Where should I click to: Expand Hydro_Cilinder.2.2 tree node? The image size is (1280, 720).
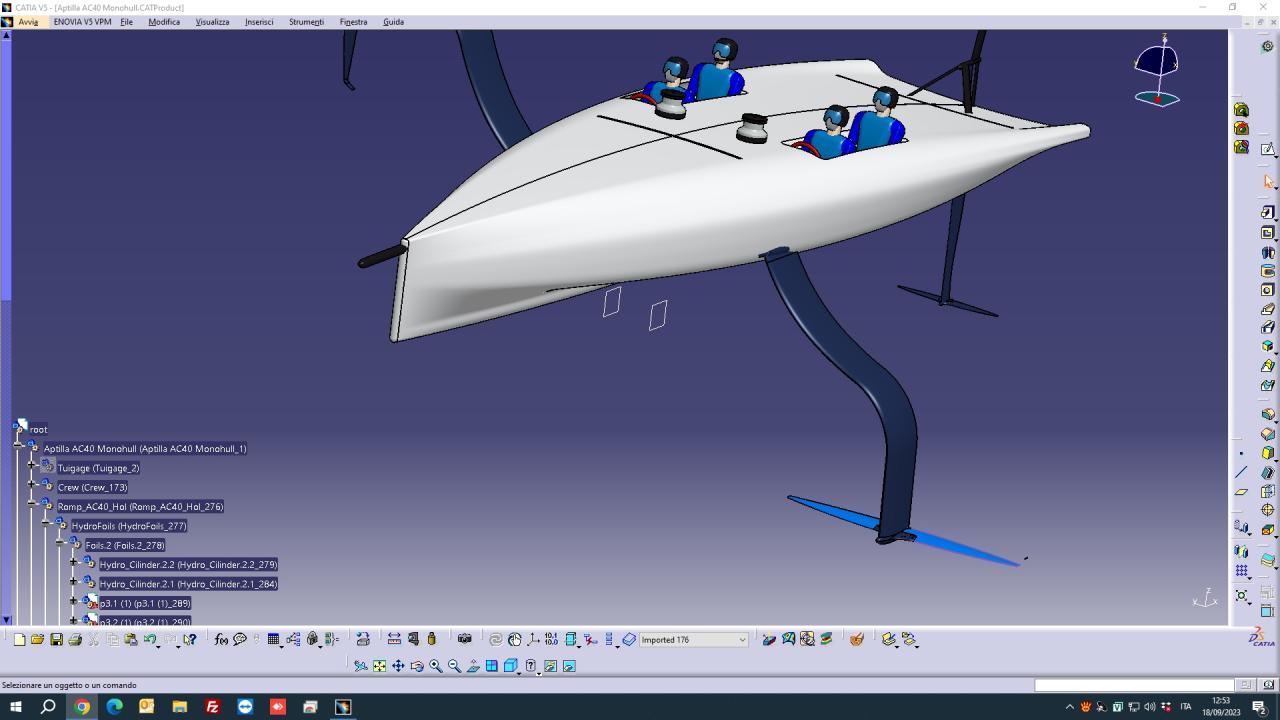tap(74, 564)
